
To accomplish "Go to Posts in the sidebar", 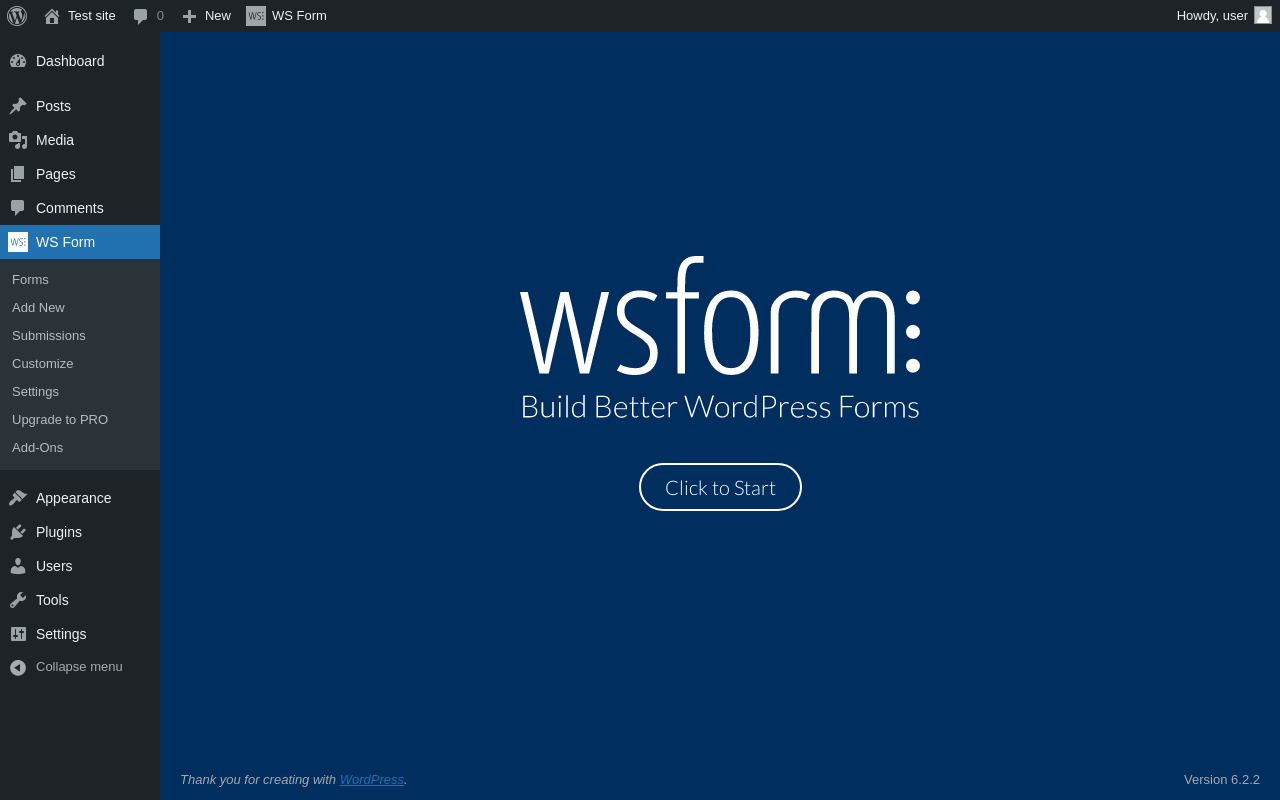I will coord(80,106).
